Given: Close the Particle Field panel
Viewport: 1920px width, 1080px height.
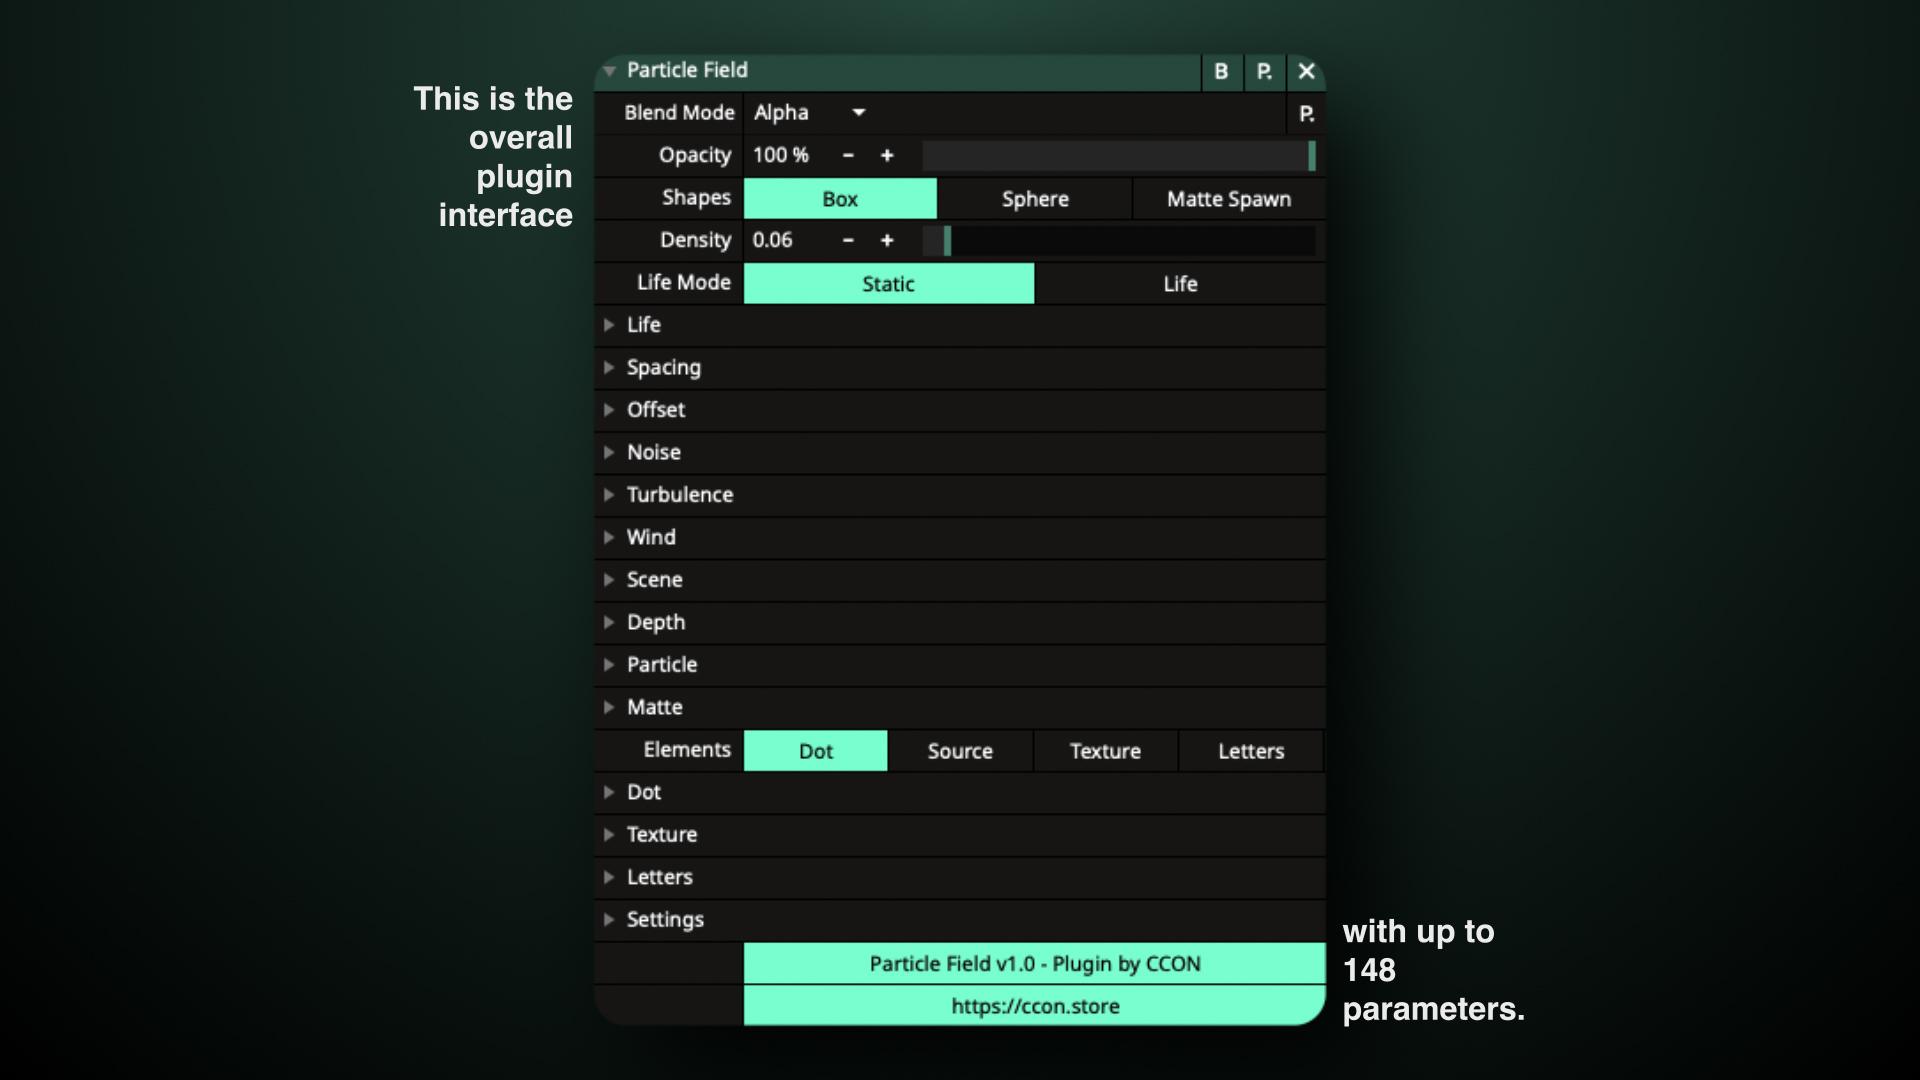Looking at the screenshot, I should tap(1306, 72).
